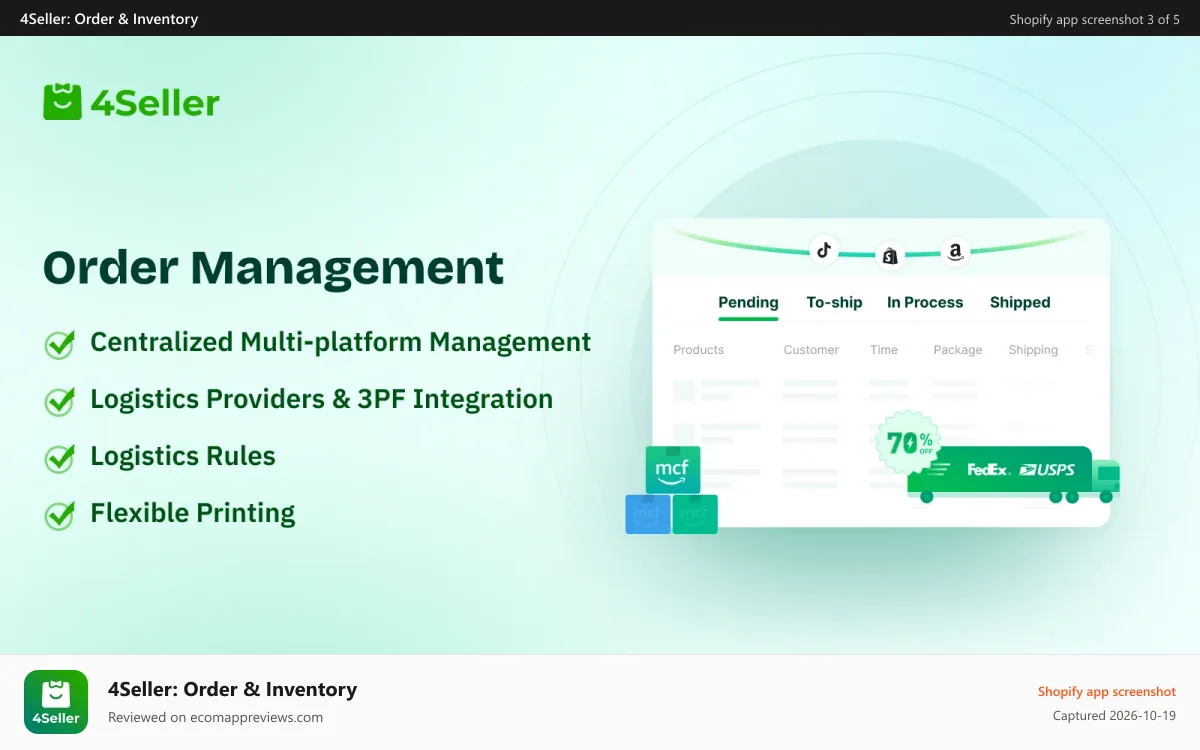The height and width of the screenshot is (750, 1200).
Task: Click the Shopify bag platform icon
Action: (889, 256)
